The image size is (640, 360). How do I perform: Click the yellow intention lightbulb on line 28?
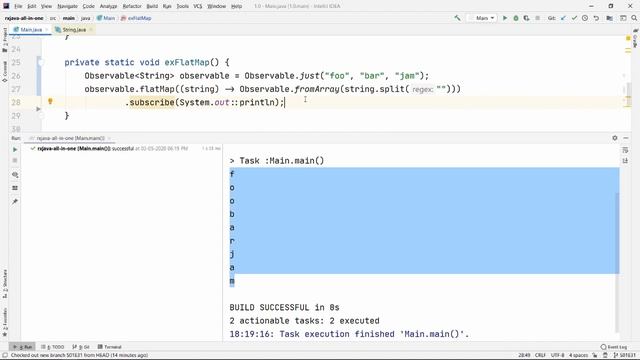tap(50, 101)
